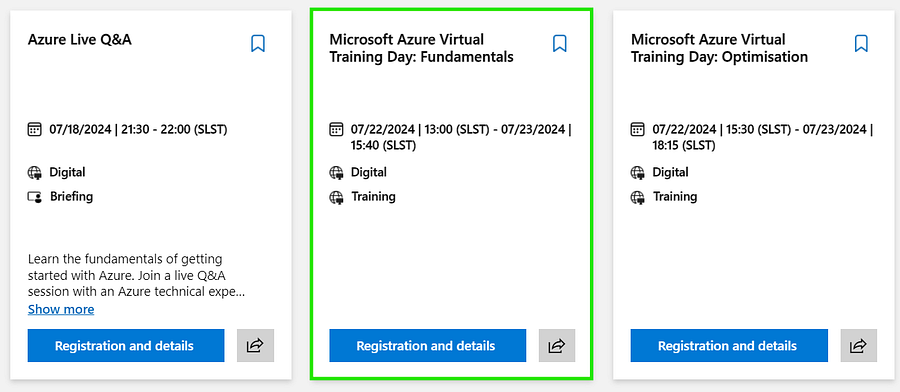Click the 07/18/2024 21:30 - 22:00 date text
The image size is (900, 392).
tap(138, 130)
